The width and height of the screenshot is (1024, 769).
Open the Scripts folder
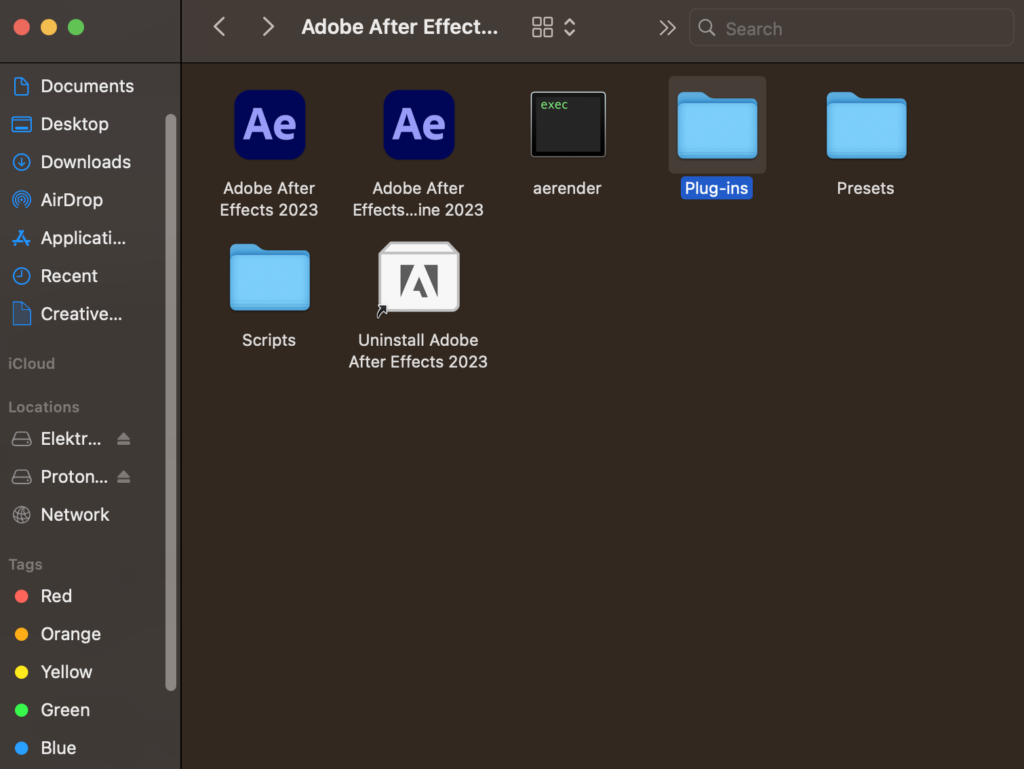pyautogui.click(x=269, y=277)
